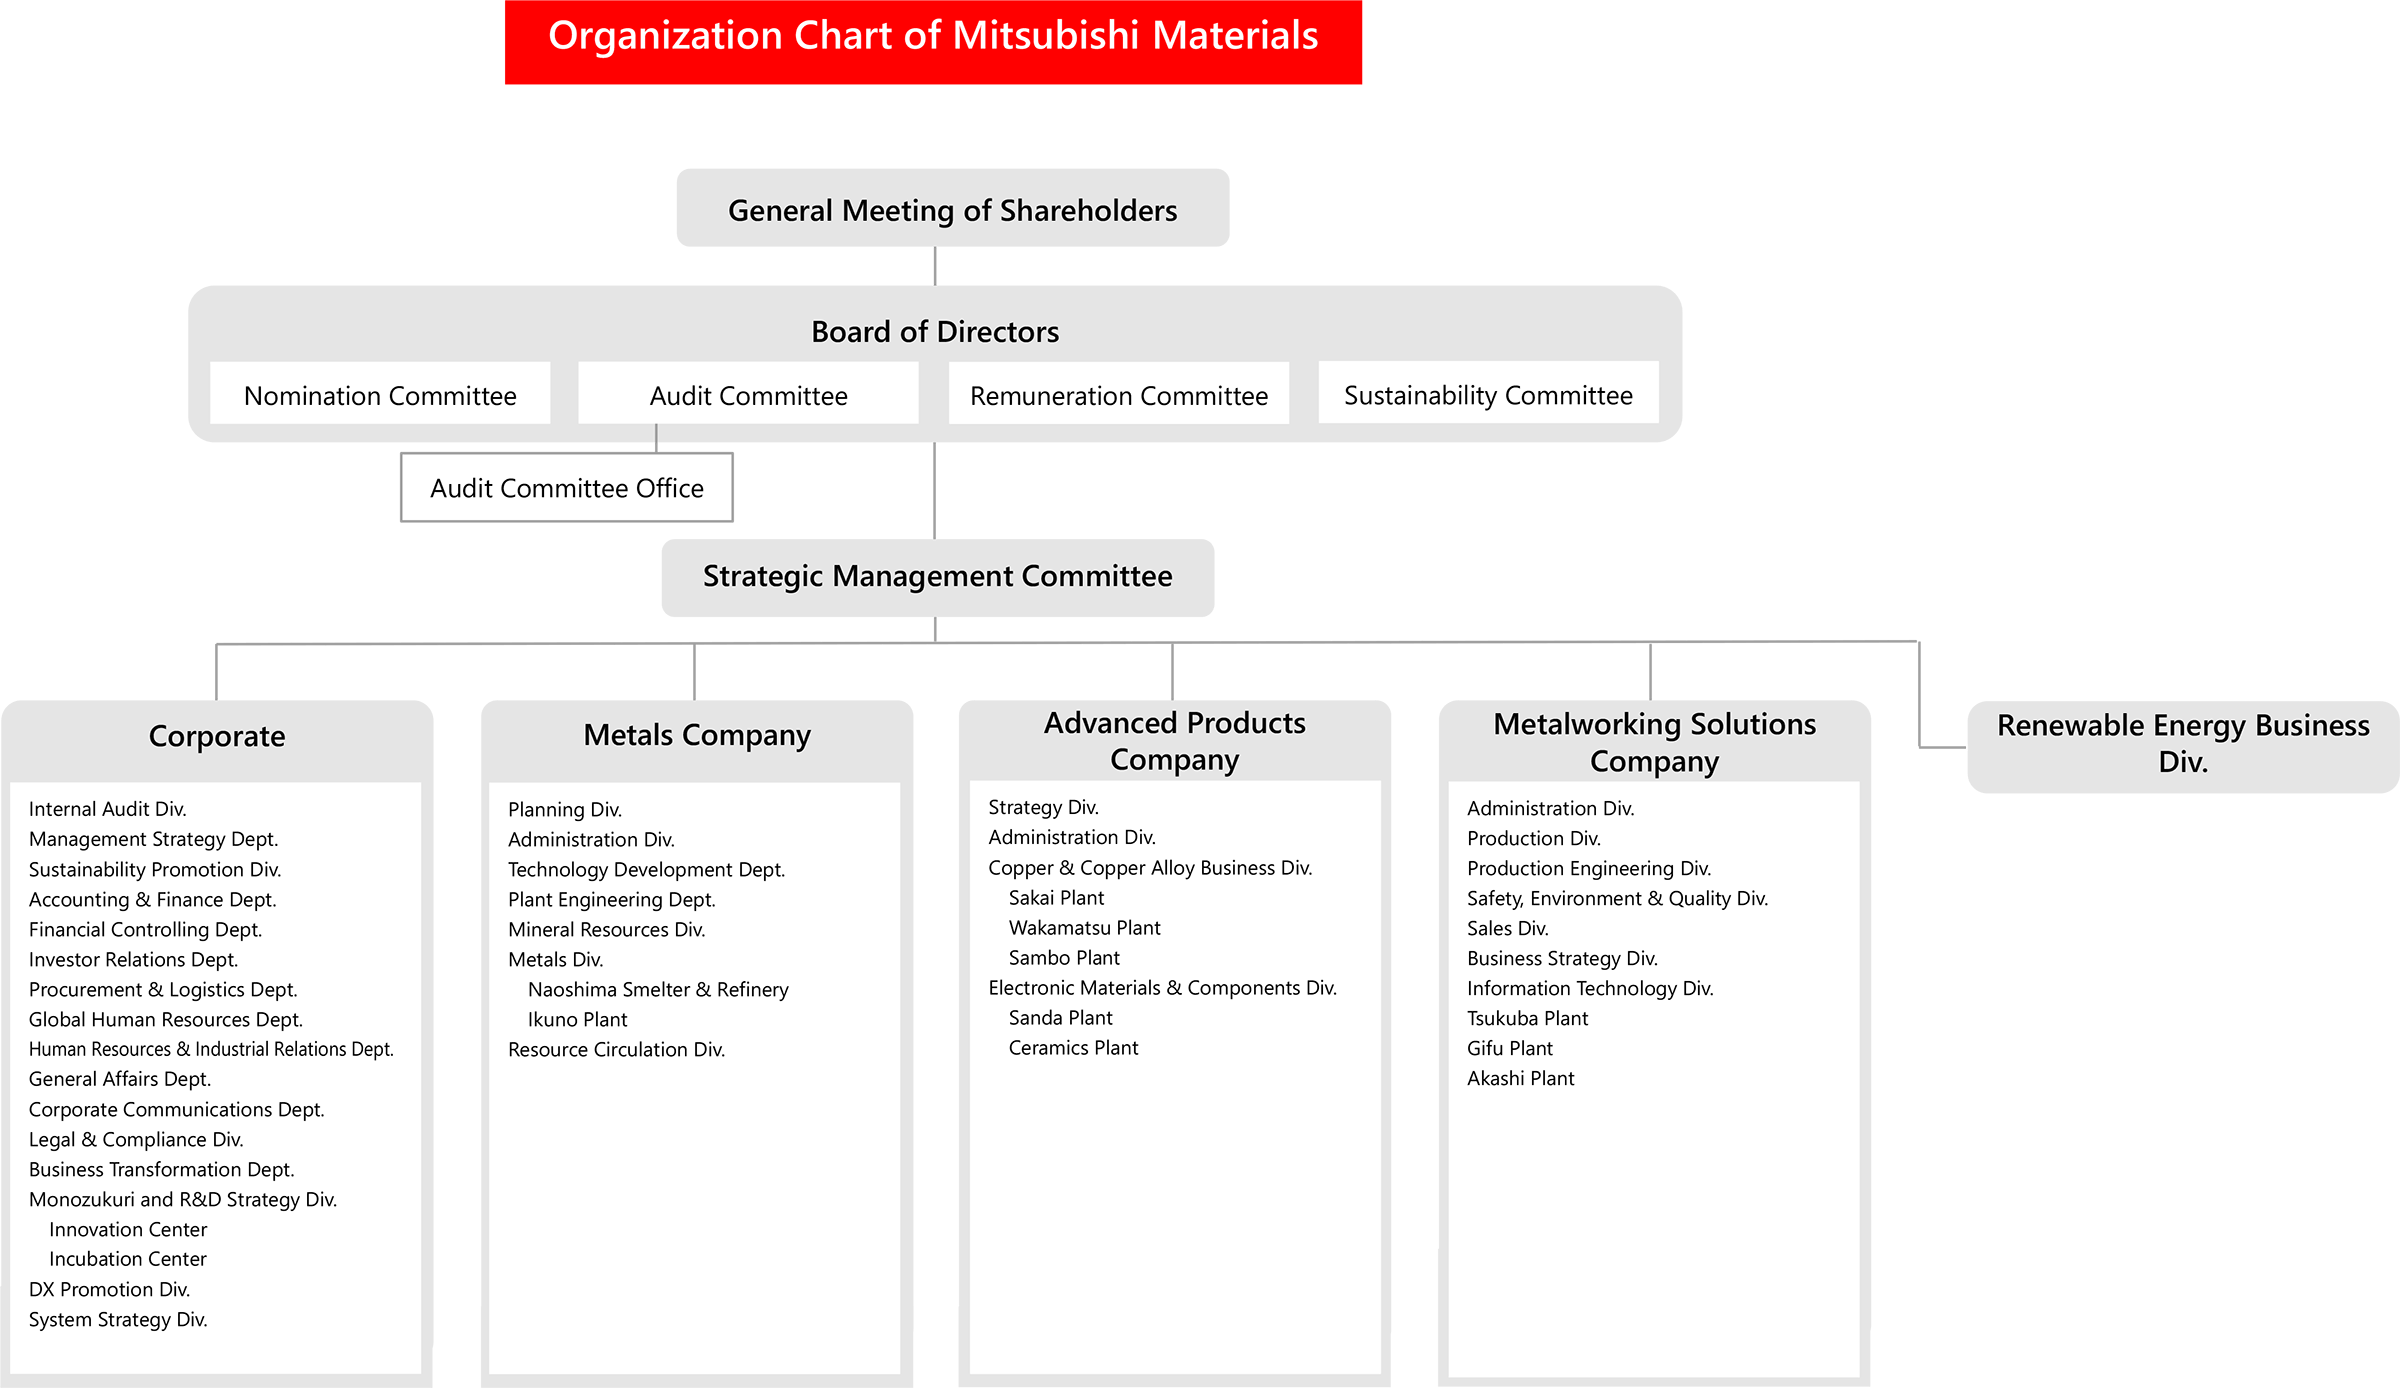Screen dimensions: 2400x1388
Task: Select Administration Div. under Metals Company
Action: [x=591, y=839]
